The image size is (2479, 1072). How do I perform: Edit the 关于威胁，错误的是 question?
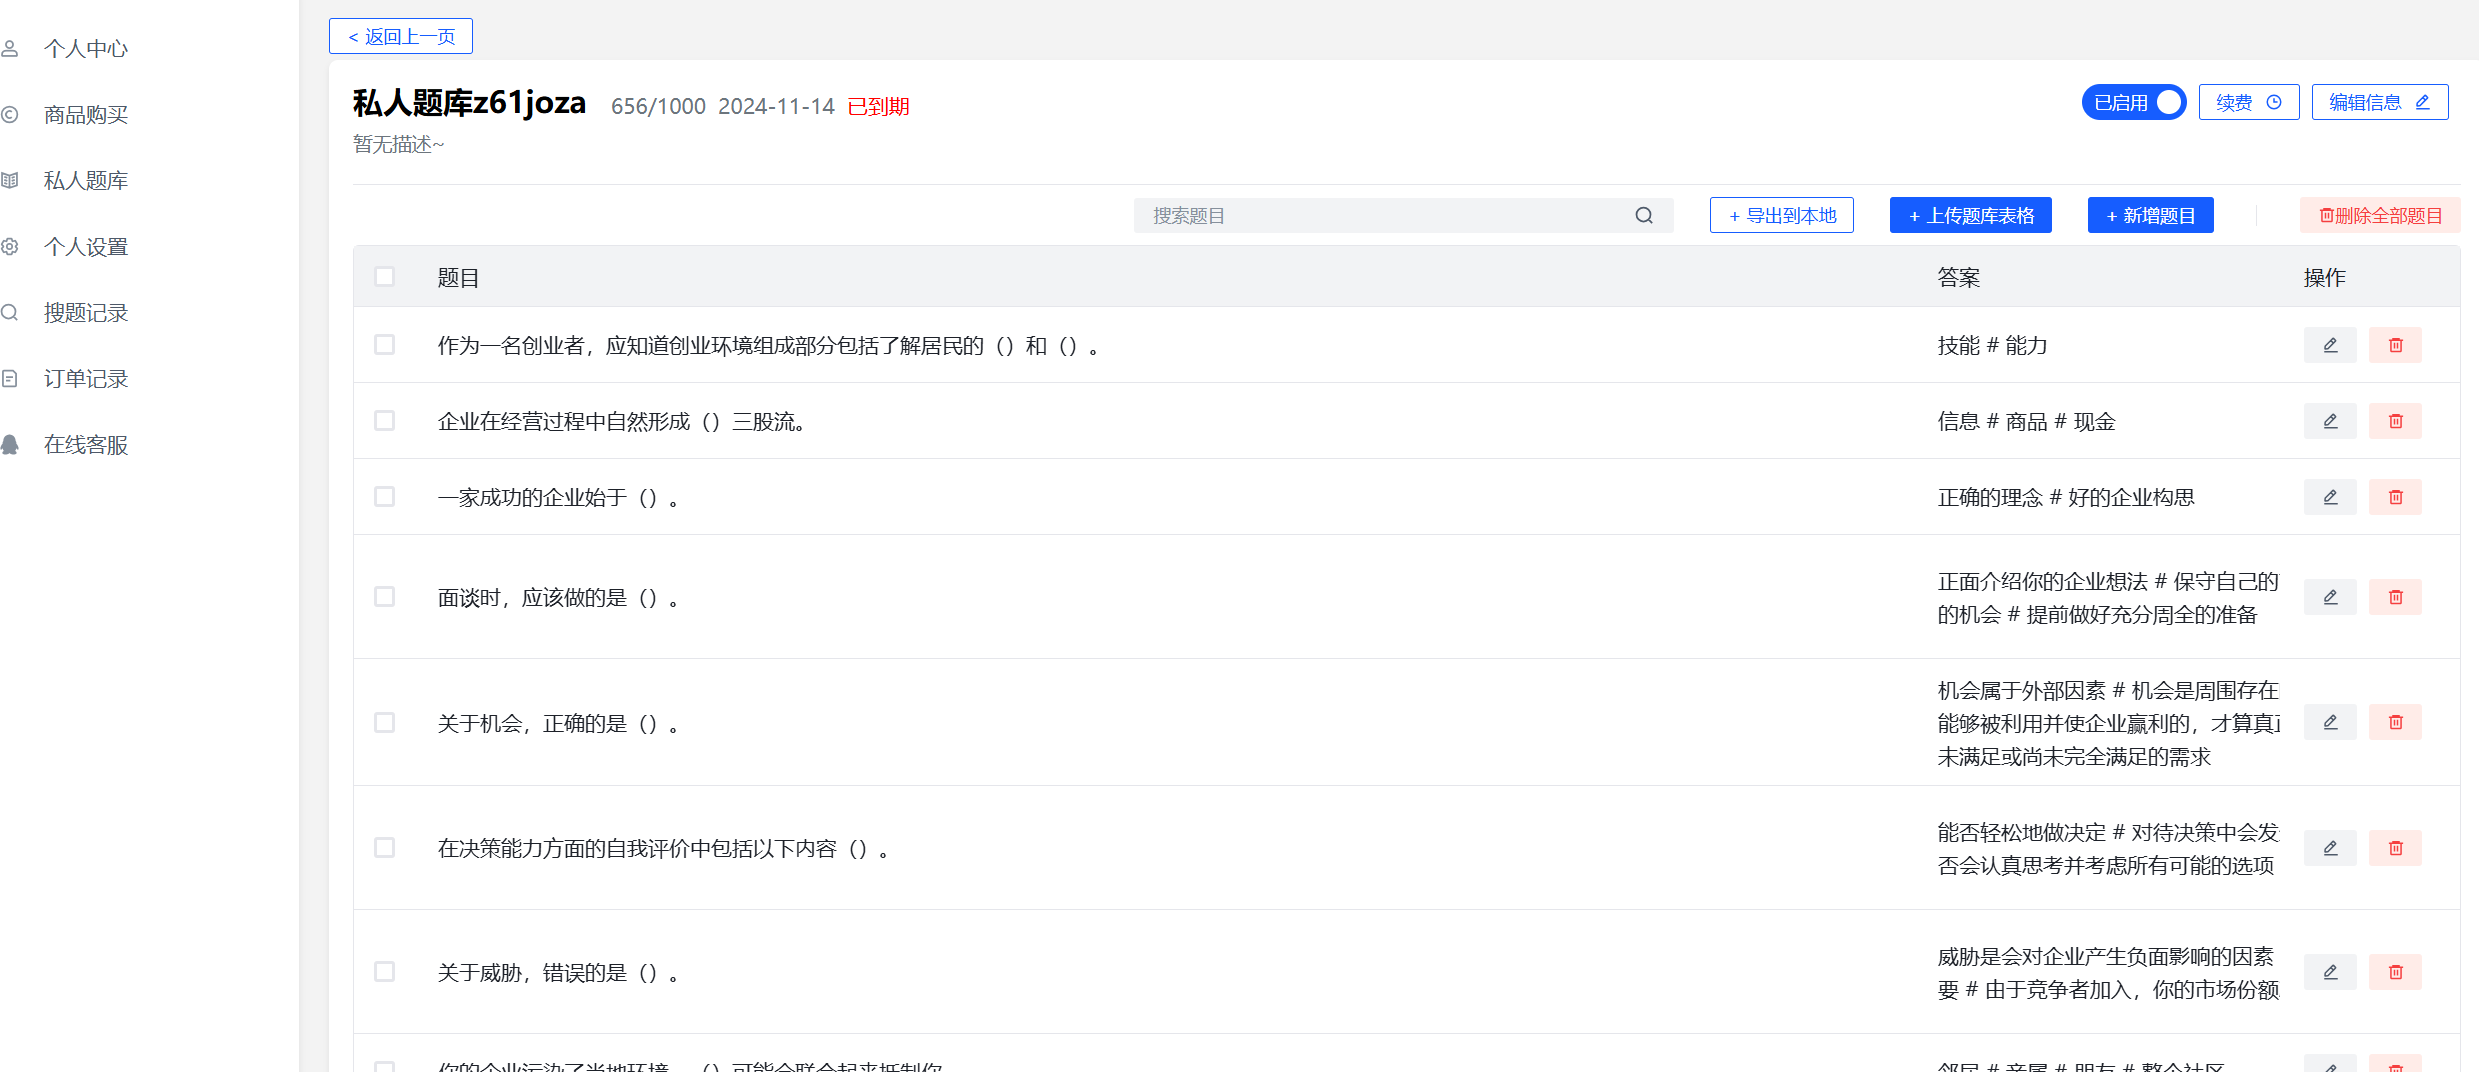coord(2329,972)
